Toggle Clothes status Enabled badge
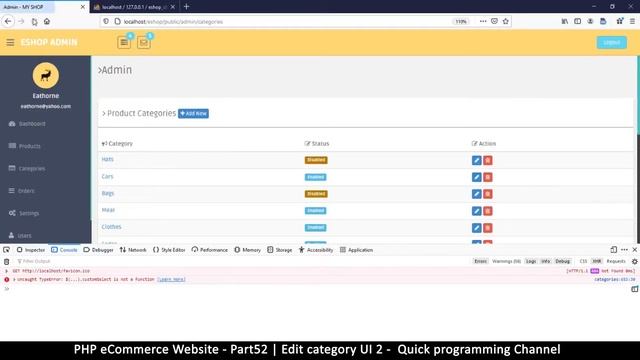 (316, 227)
